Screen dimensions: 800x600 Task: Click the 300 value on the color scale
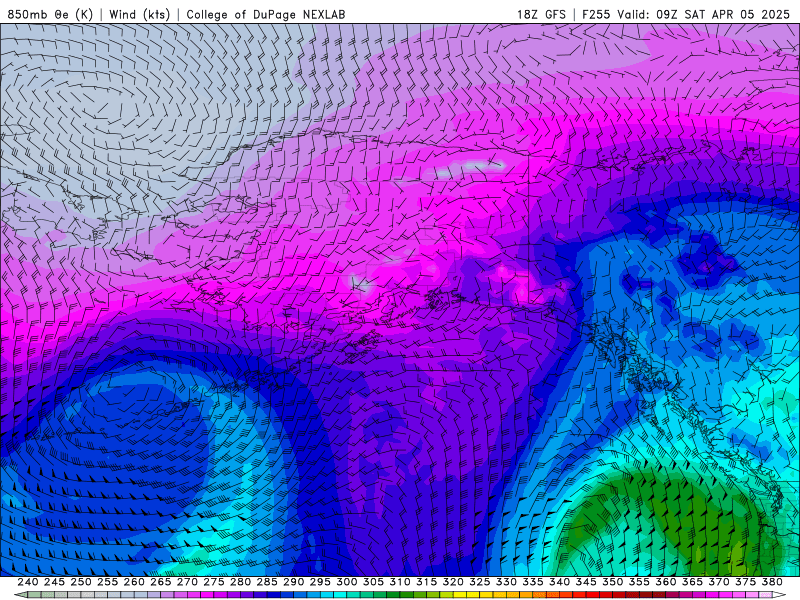(x=346, y=582)
